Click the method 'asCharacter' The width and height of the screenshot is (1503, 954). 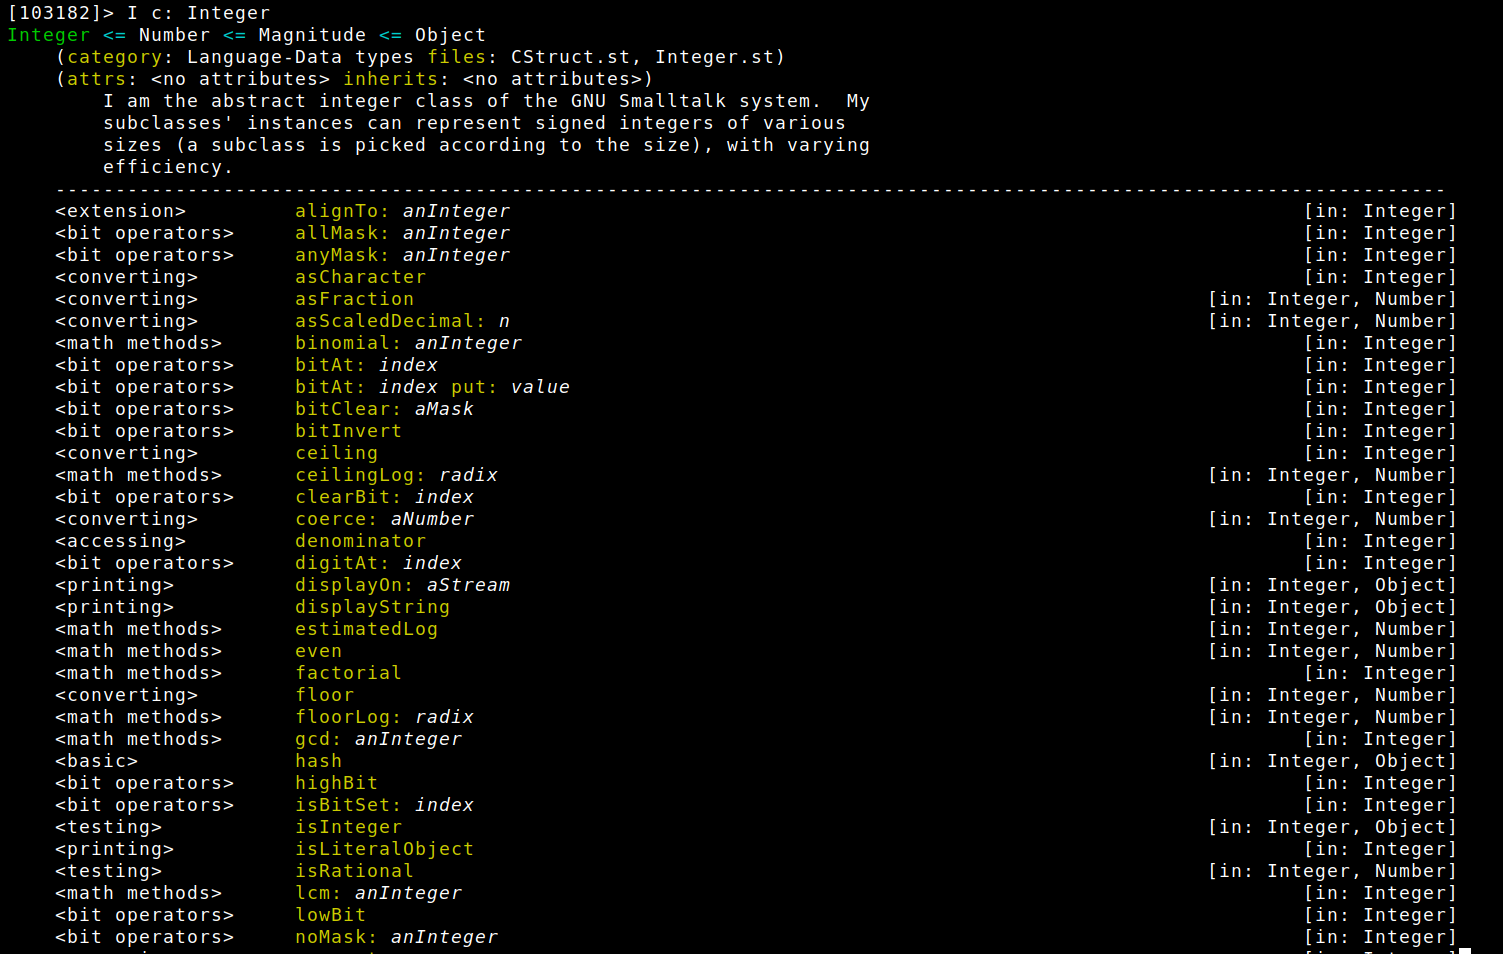360,277
